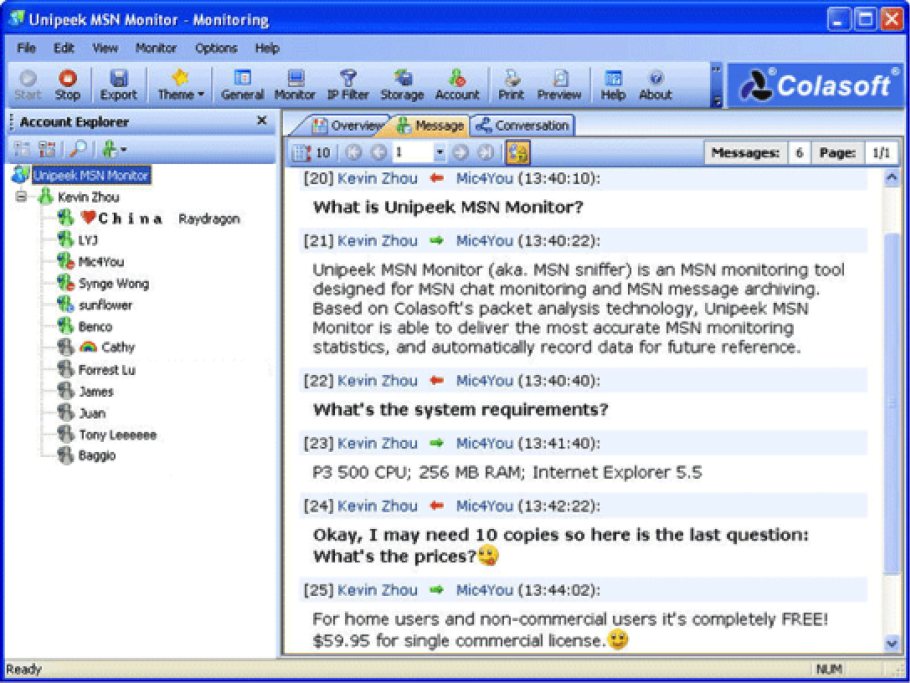The image size is (910, 683).
Task: Collapse the Kevin Zhou tree node
Action: (21, 197)
